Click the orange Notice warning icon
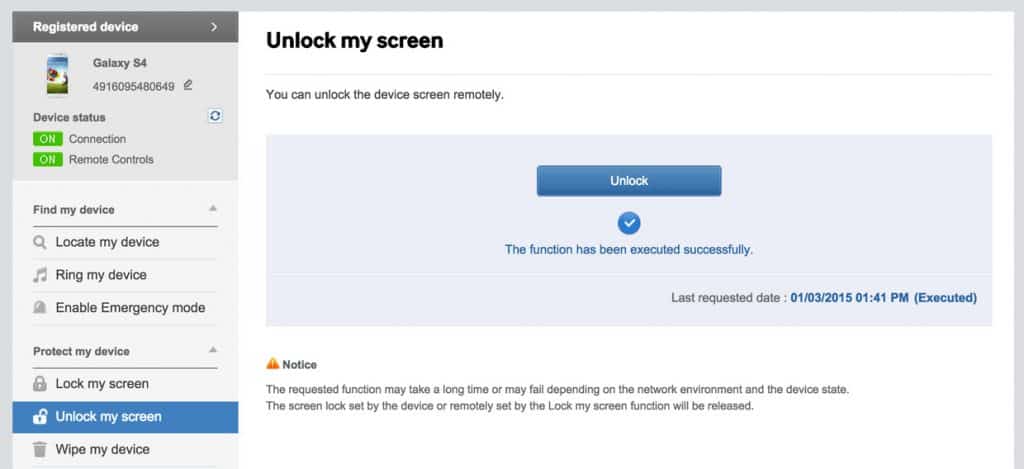Screen dimensions: 1024x469 pos(273,364)
